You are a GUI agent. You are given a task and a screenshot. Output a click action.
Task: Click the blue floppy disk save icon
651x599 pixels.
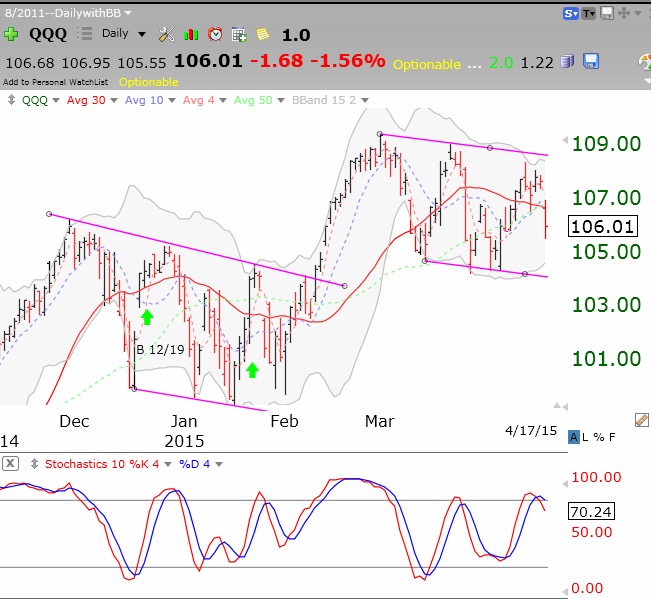[x=591, y=61]
